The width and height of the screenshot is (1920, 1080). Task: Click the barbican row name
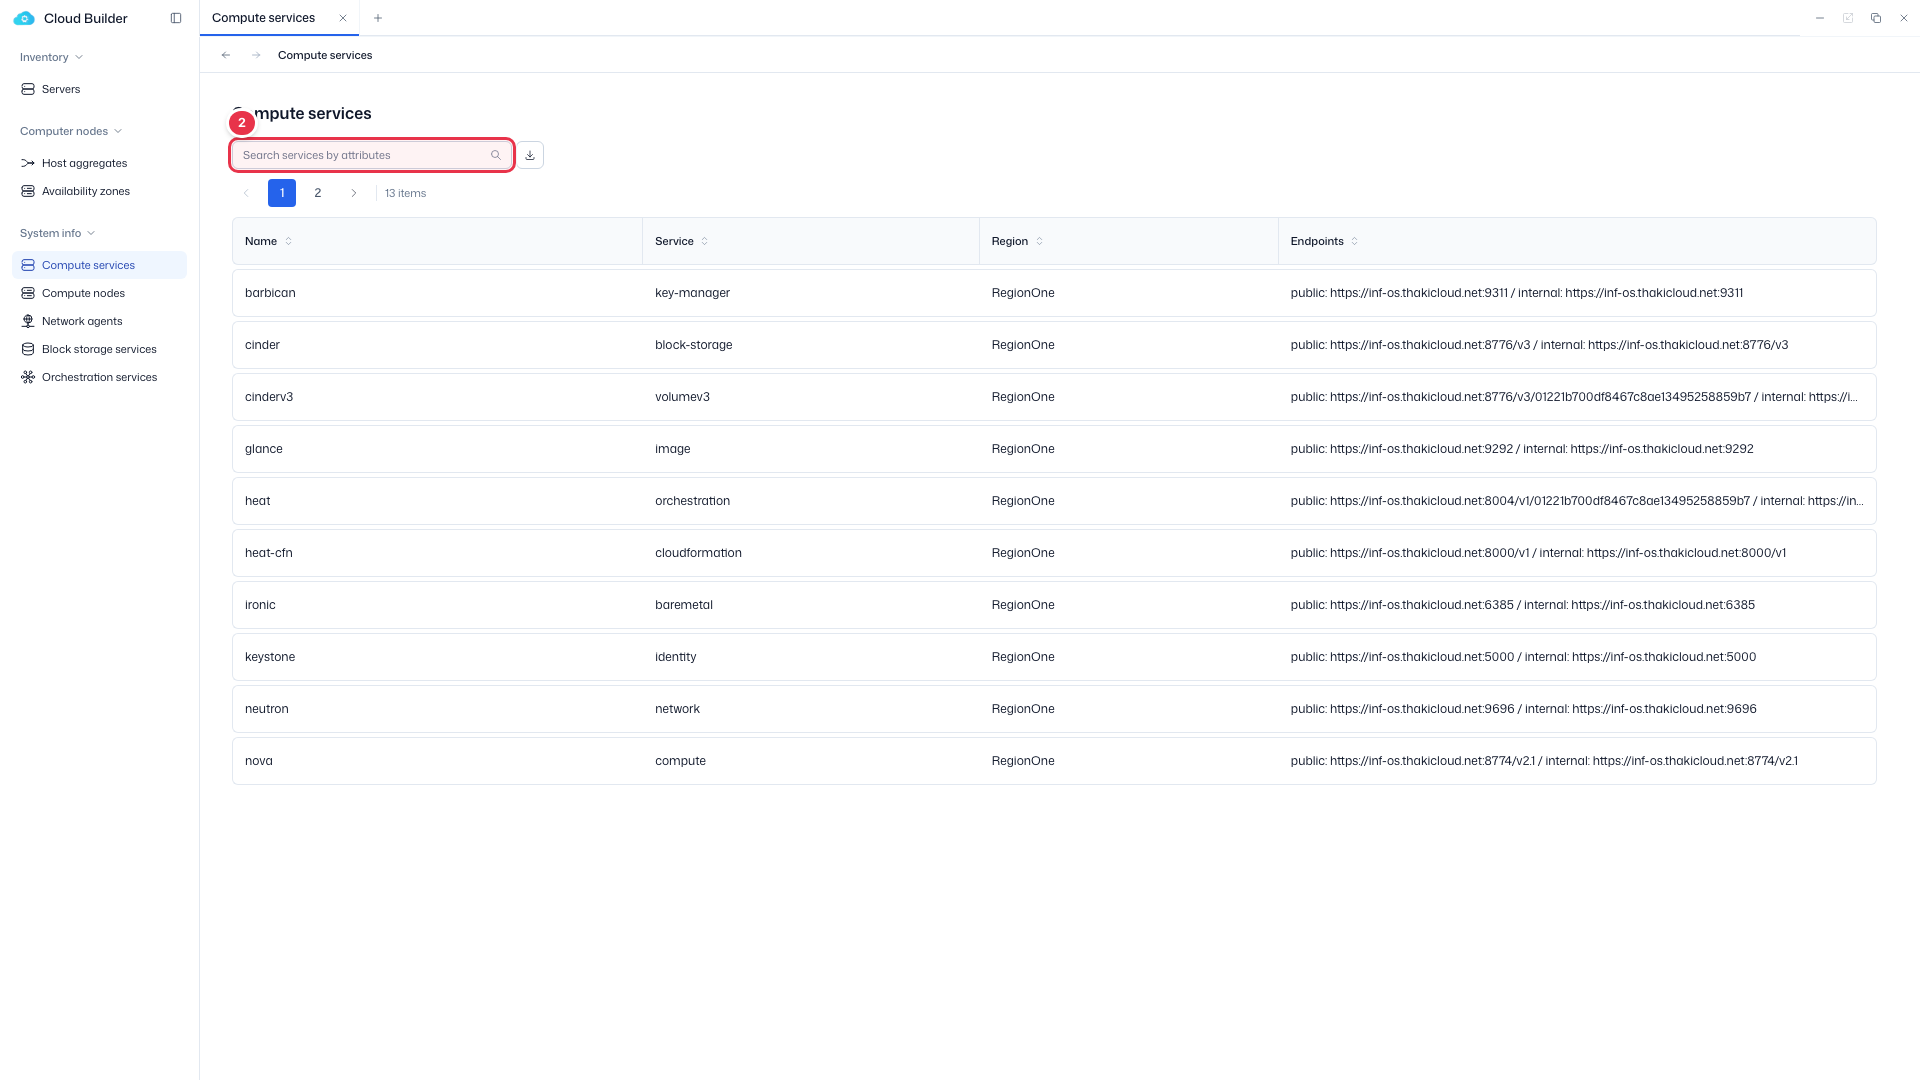(x=270, y=293)
